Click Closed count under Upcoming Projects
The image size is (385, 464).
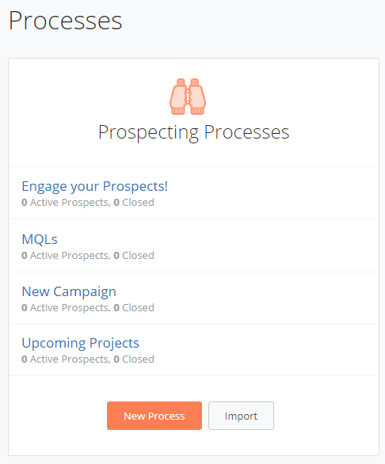(134, 359)
